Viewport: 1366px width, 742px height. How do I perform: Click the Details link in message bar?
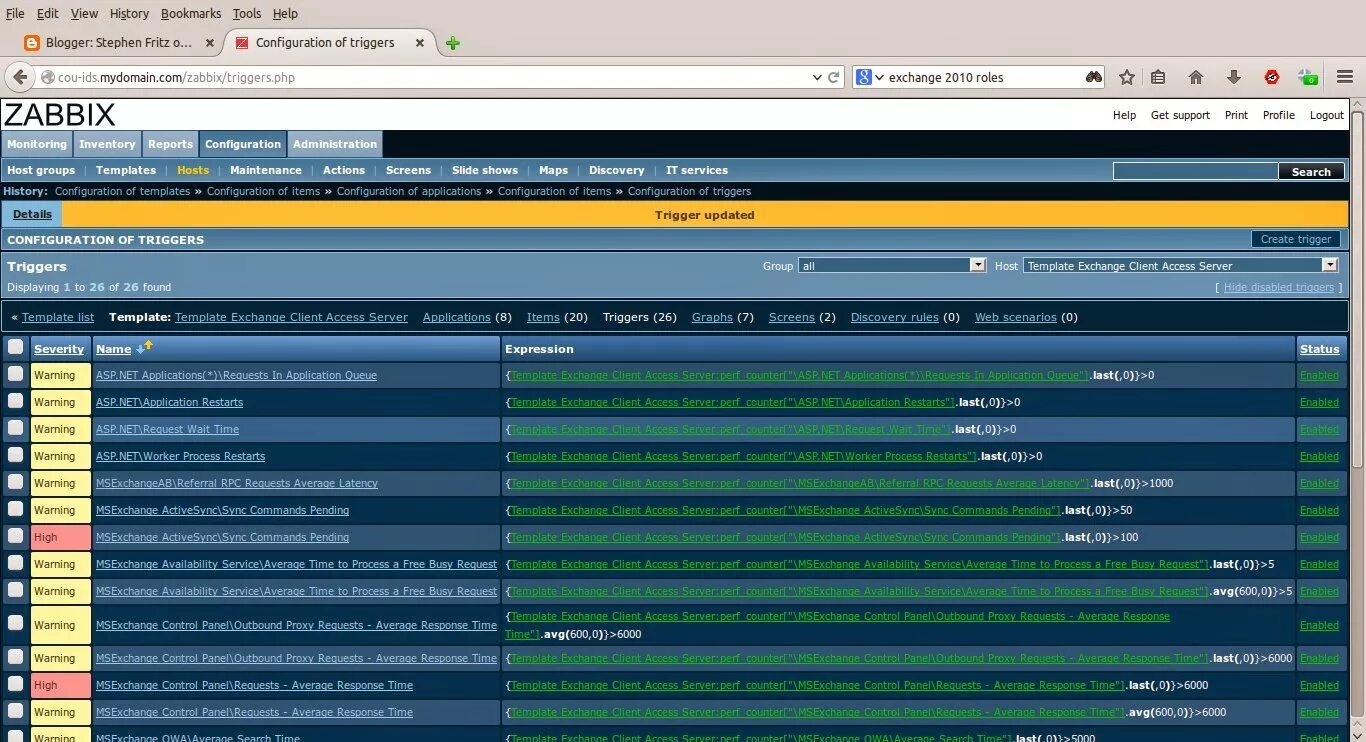[32, 214]
